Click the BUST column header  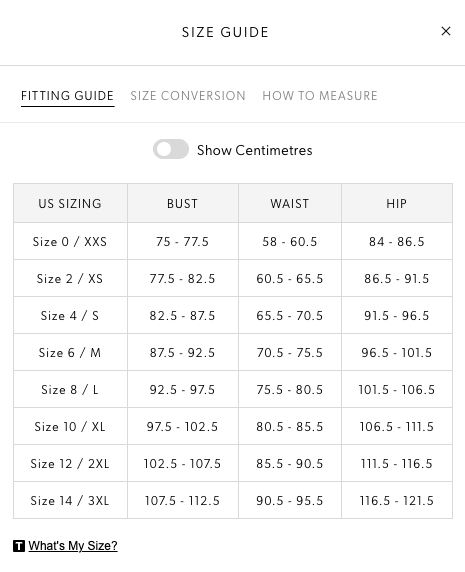tap(182, 204)
